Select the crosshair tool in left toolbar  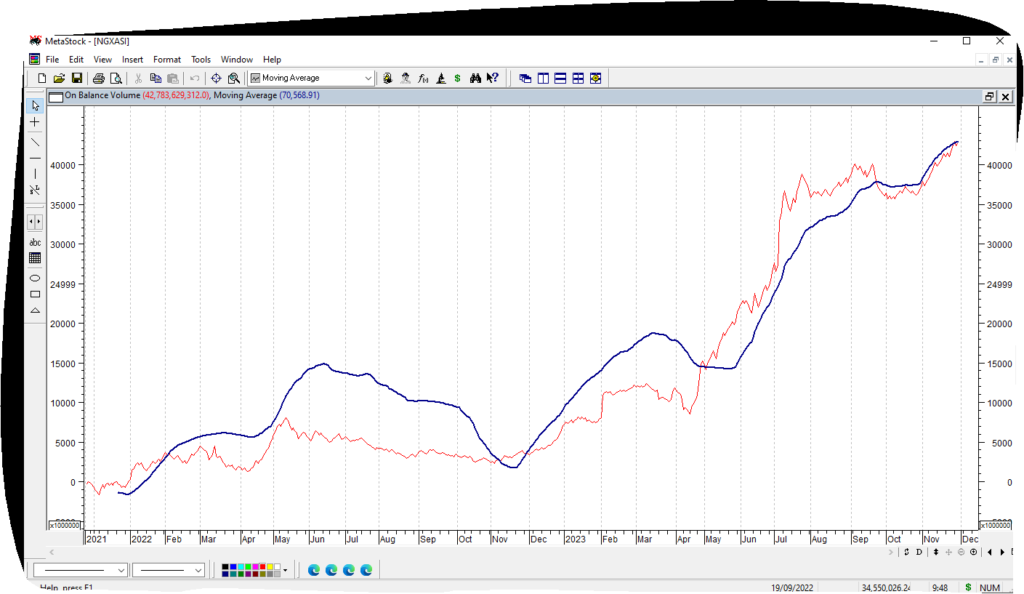click(x=35, y=122)
